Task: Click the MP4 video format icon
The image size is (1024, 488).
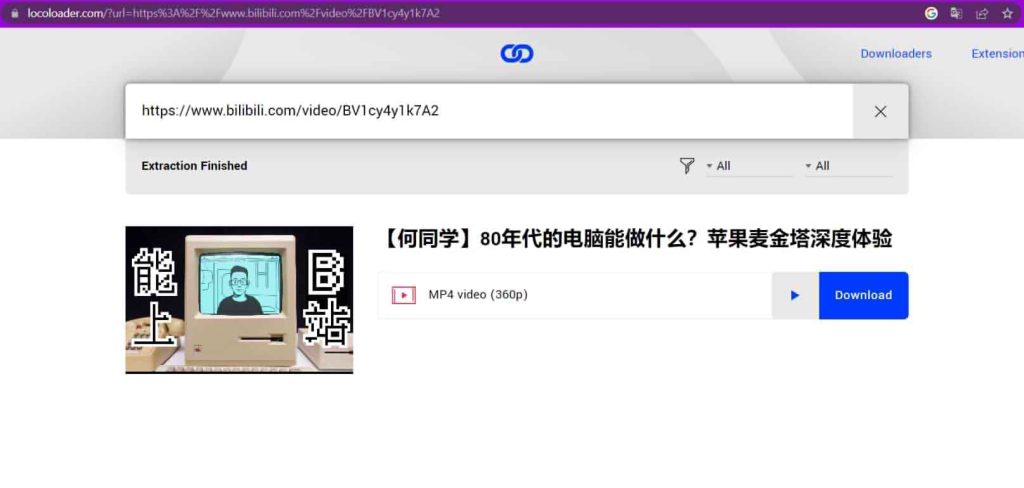Action: (x=403, y=295)
